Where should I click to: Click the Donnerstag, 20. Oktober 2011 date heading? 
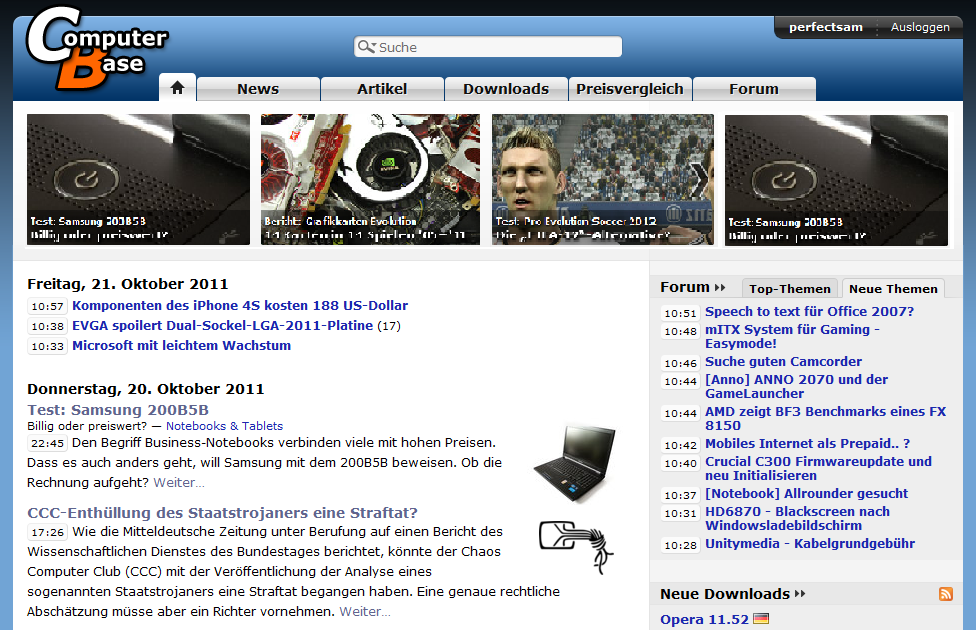click(x=146, y=389)
